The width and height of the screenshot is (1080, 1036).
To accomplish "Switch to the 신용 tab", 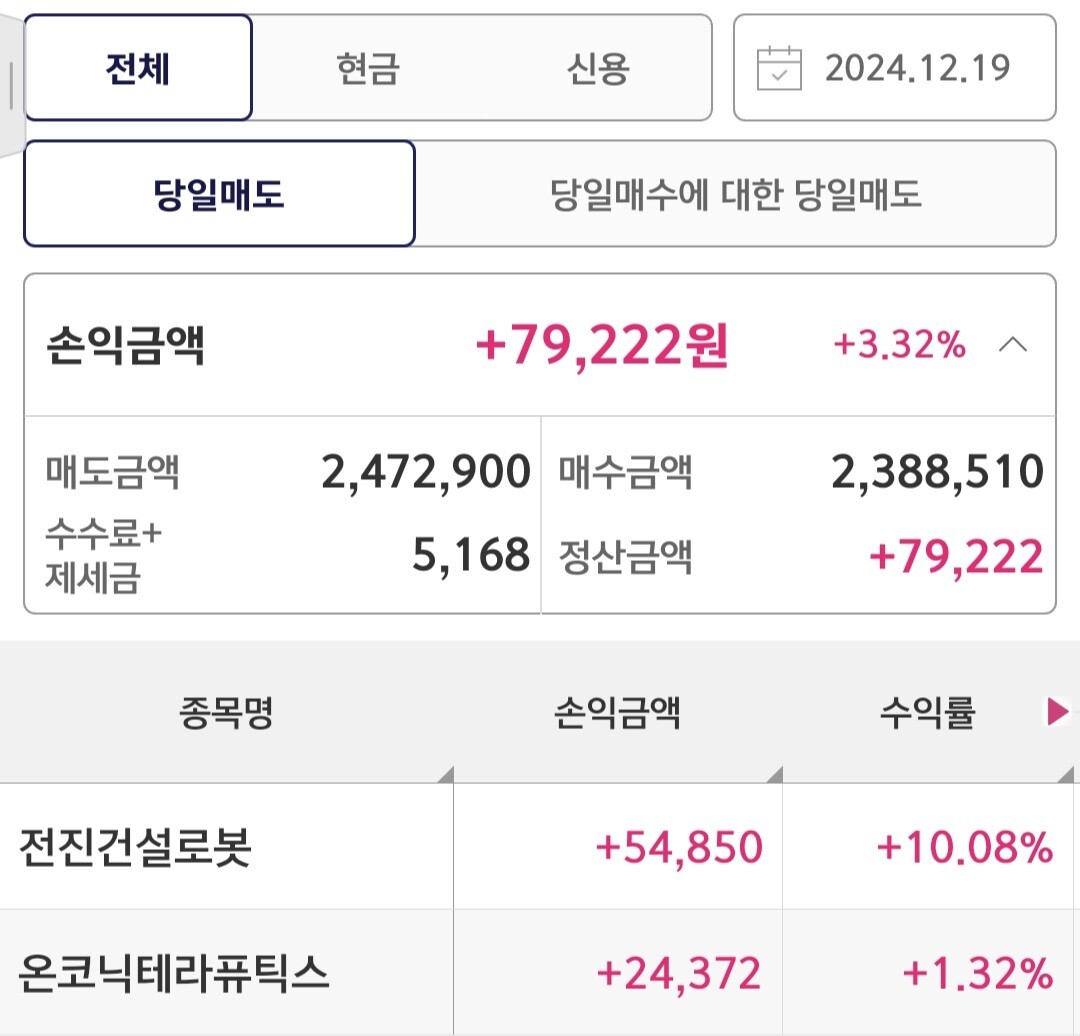I will pyautogui.click(x=598, y=68).
